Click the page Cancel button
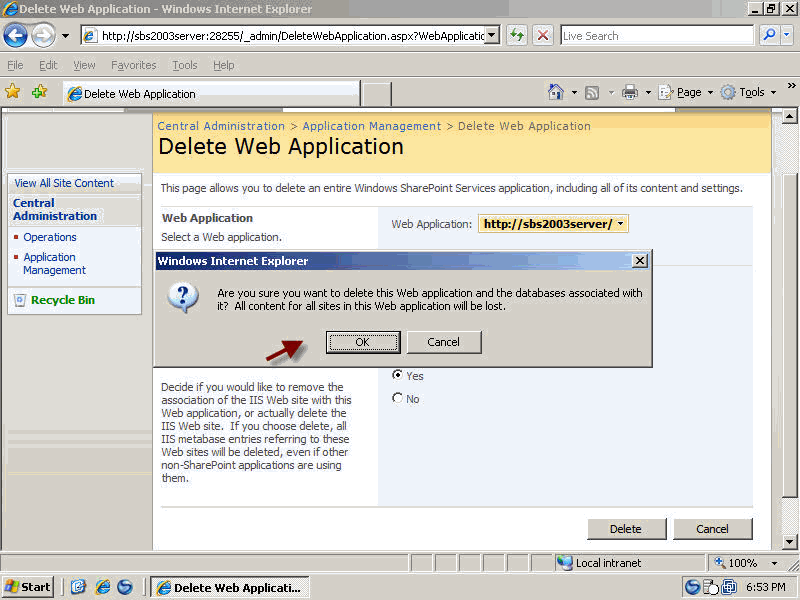Viewport: 800px width, 600px height. 712,529
